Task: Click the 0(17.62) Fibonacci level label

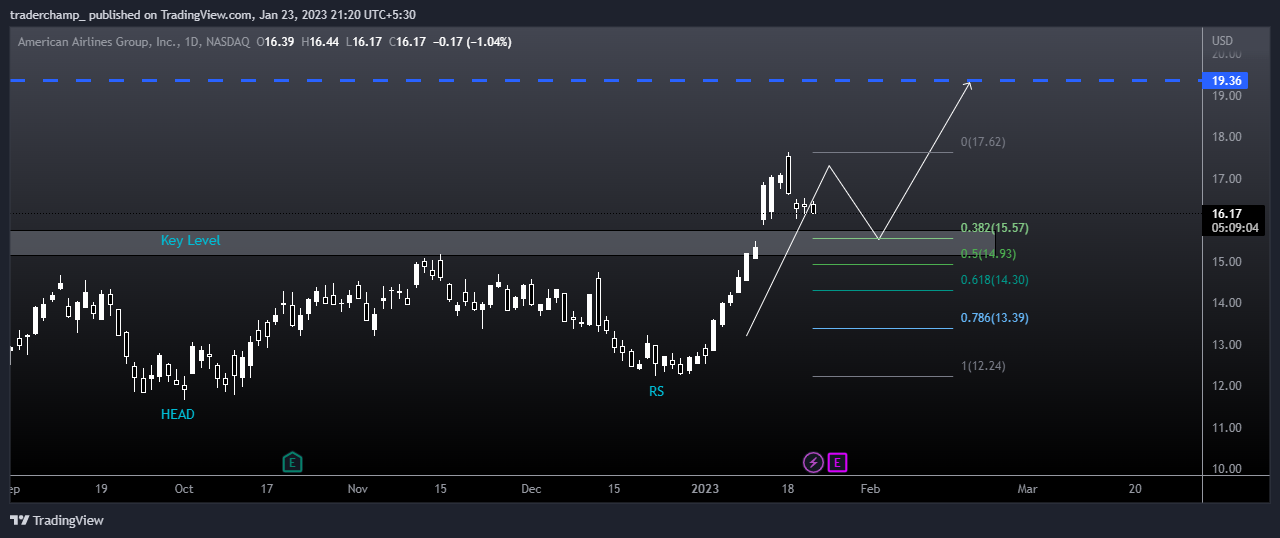Action: click(x=983, y=142)
